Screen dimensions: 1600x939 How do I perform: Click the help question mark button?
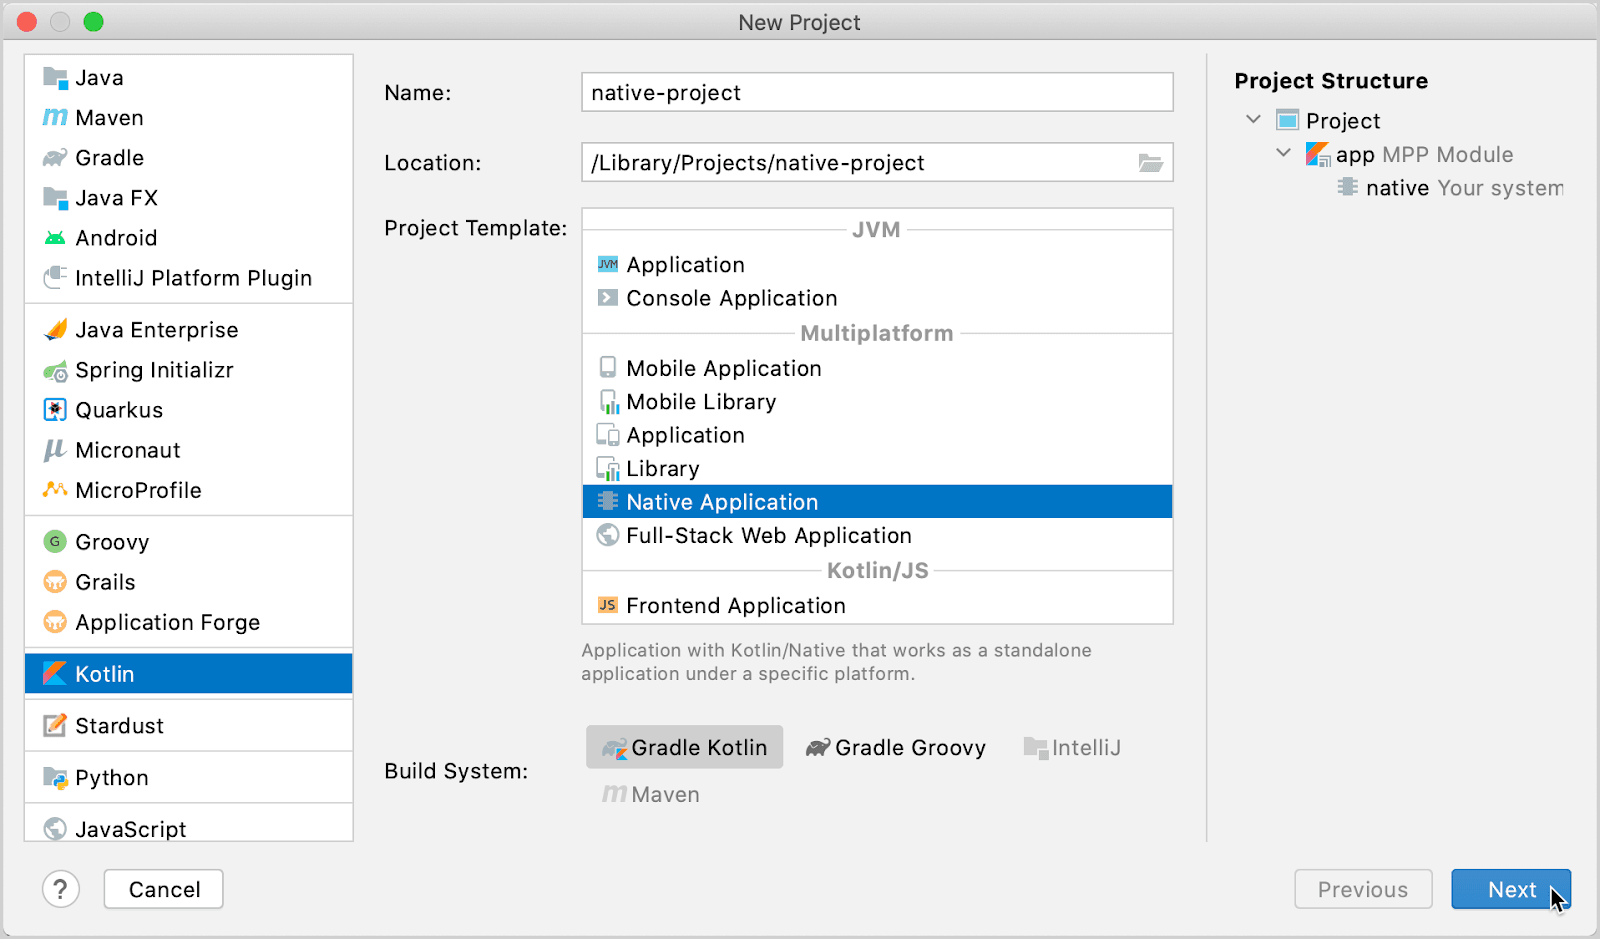click(x=61, y=889)
